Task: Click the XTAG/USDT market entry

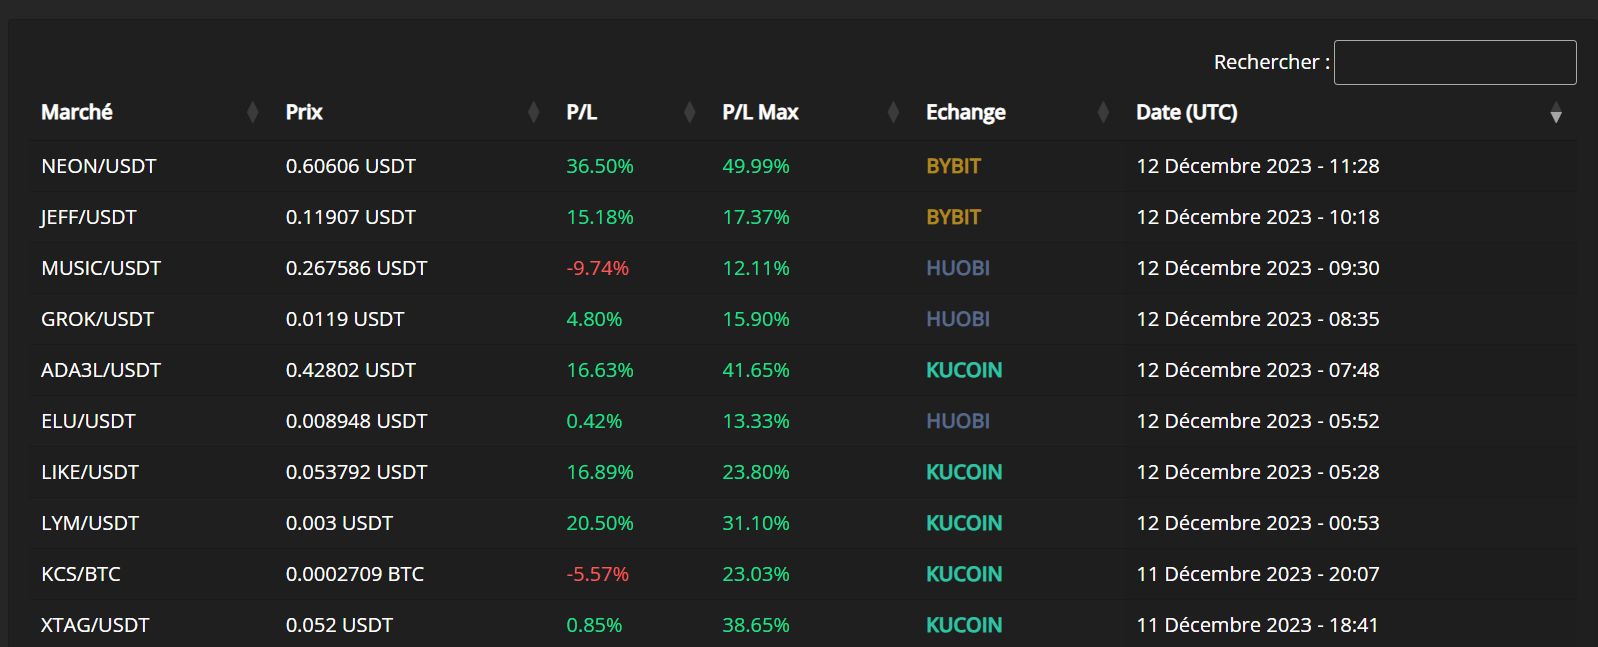Action: [94, 625]
